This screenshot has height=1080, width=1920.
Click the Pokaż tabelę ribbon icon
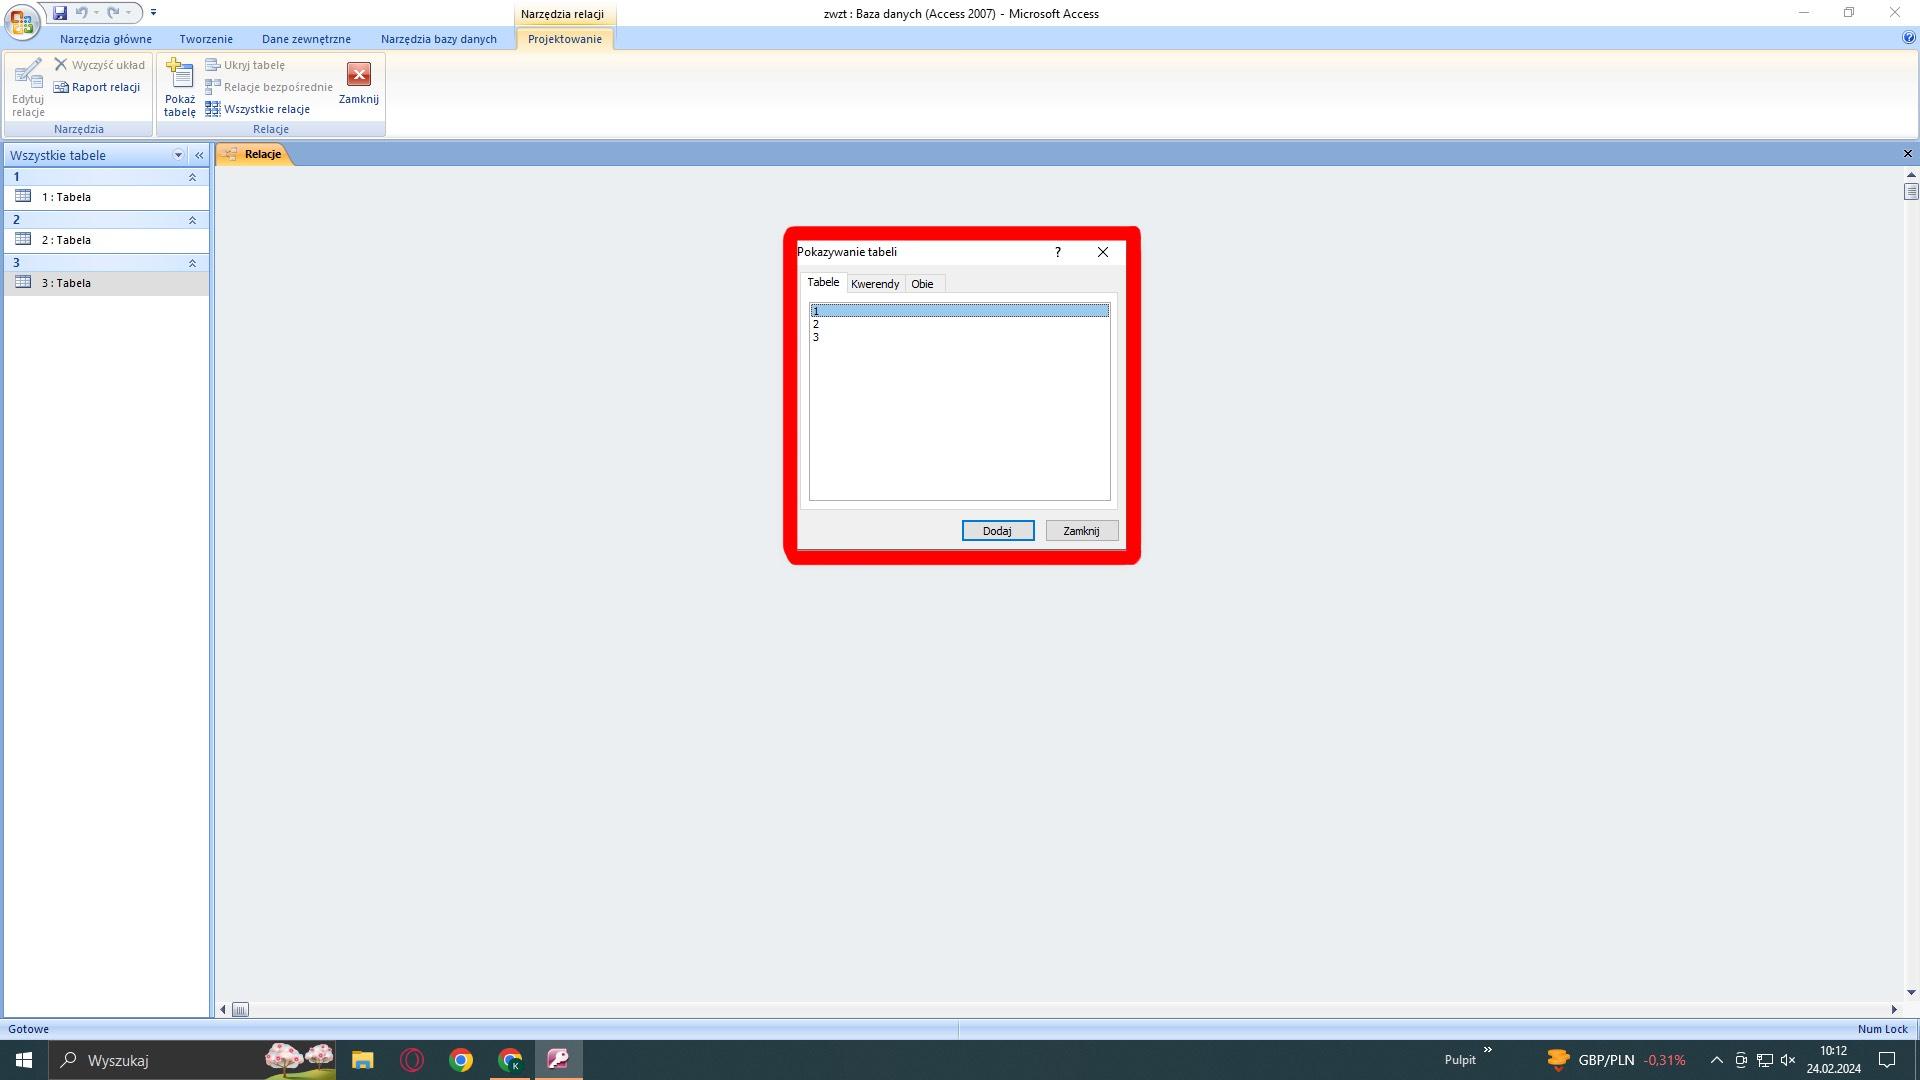click(x=180, y=88)
